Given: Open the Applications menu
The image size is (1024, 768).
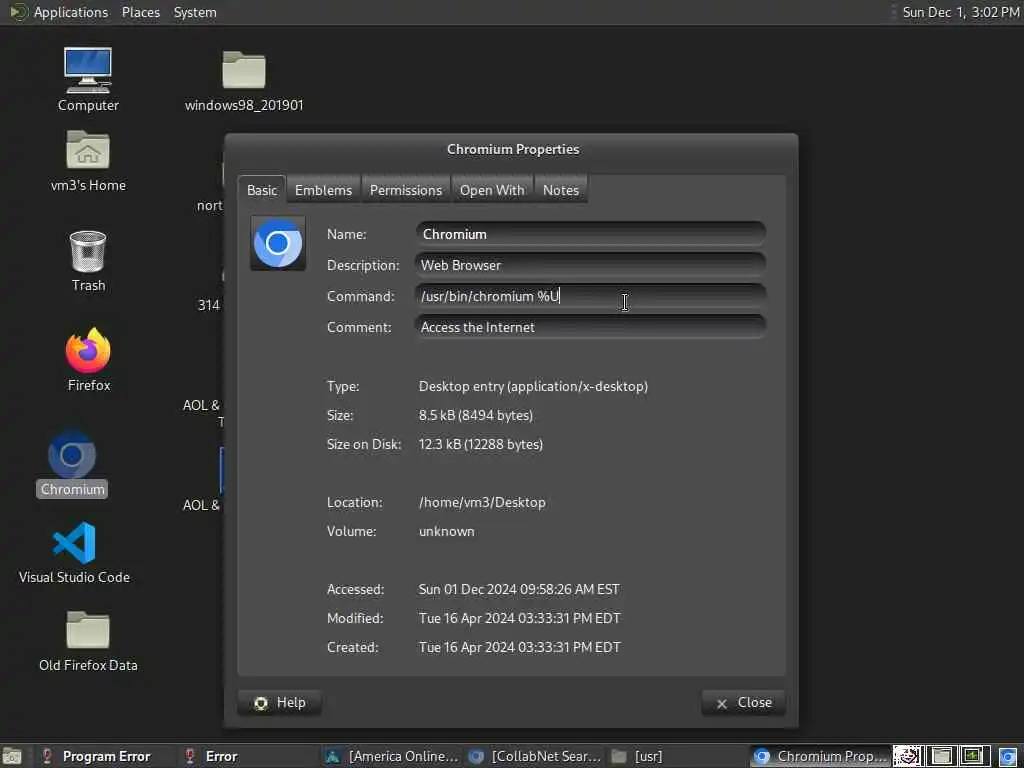Looking at the screenshot, I should tap(71, 12).
